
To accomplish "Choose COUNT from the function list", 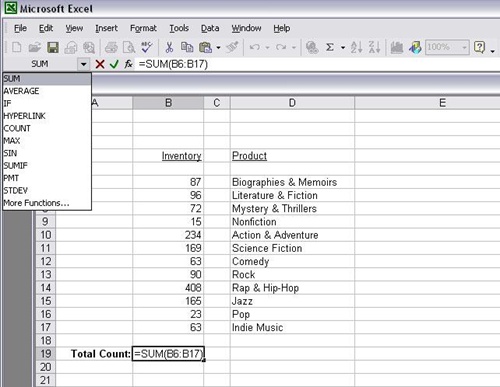I will tap(47, 128).
